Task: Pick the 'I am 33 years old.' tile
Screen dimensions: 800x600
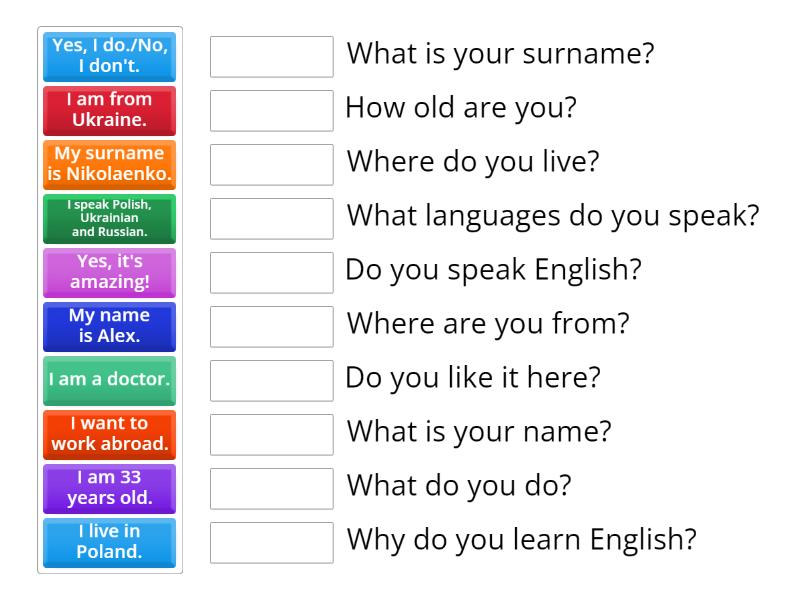Action: pyautogui.click(x=110, y=489)
